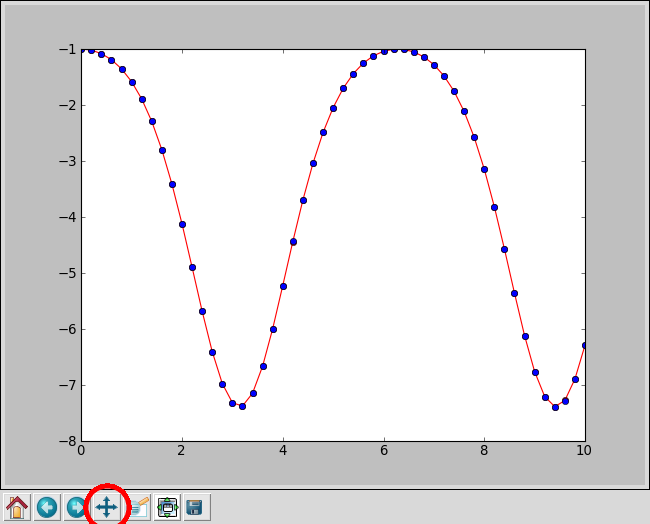The height and width of the screenshot is (524, 650).
Task: Click the y-axis tick label −5
Action: point(65,274)
